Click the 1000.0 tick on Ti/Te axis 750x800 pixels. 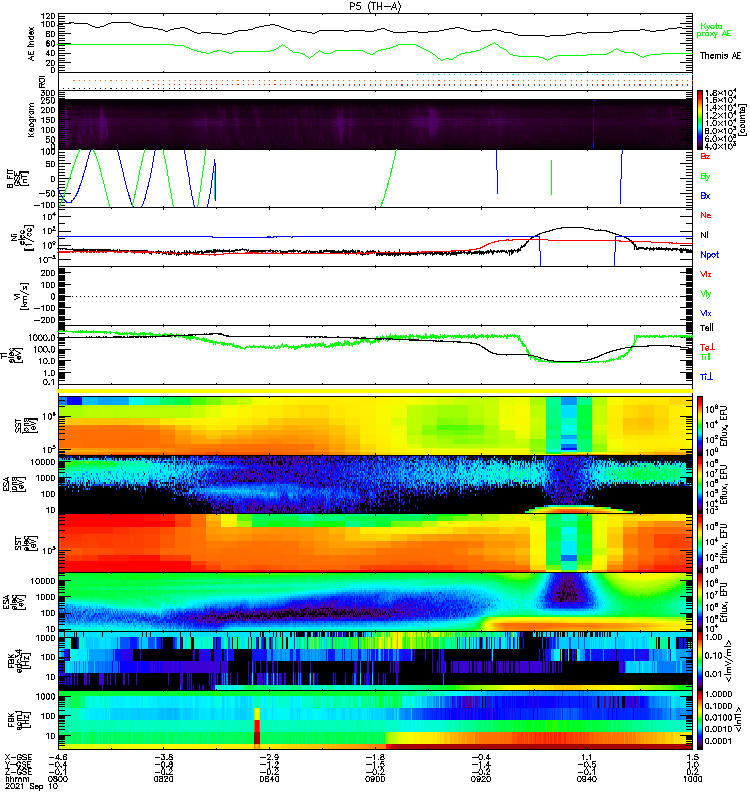[x=42, y=338]
